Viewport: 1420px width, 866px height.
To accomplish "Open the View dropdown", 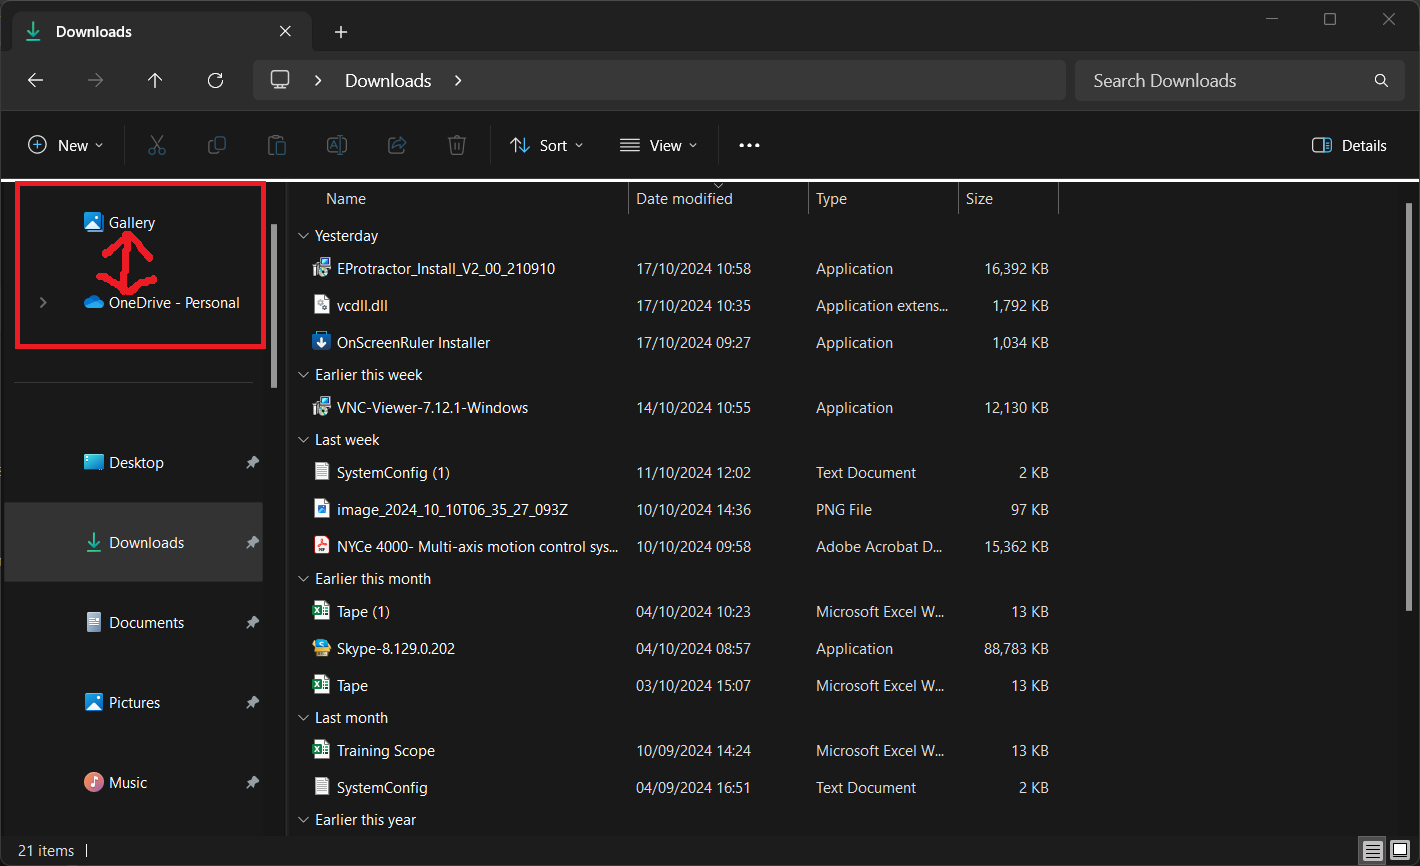I will [657, 145].
